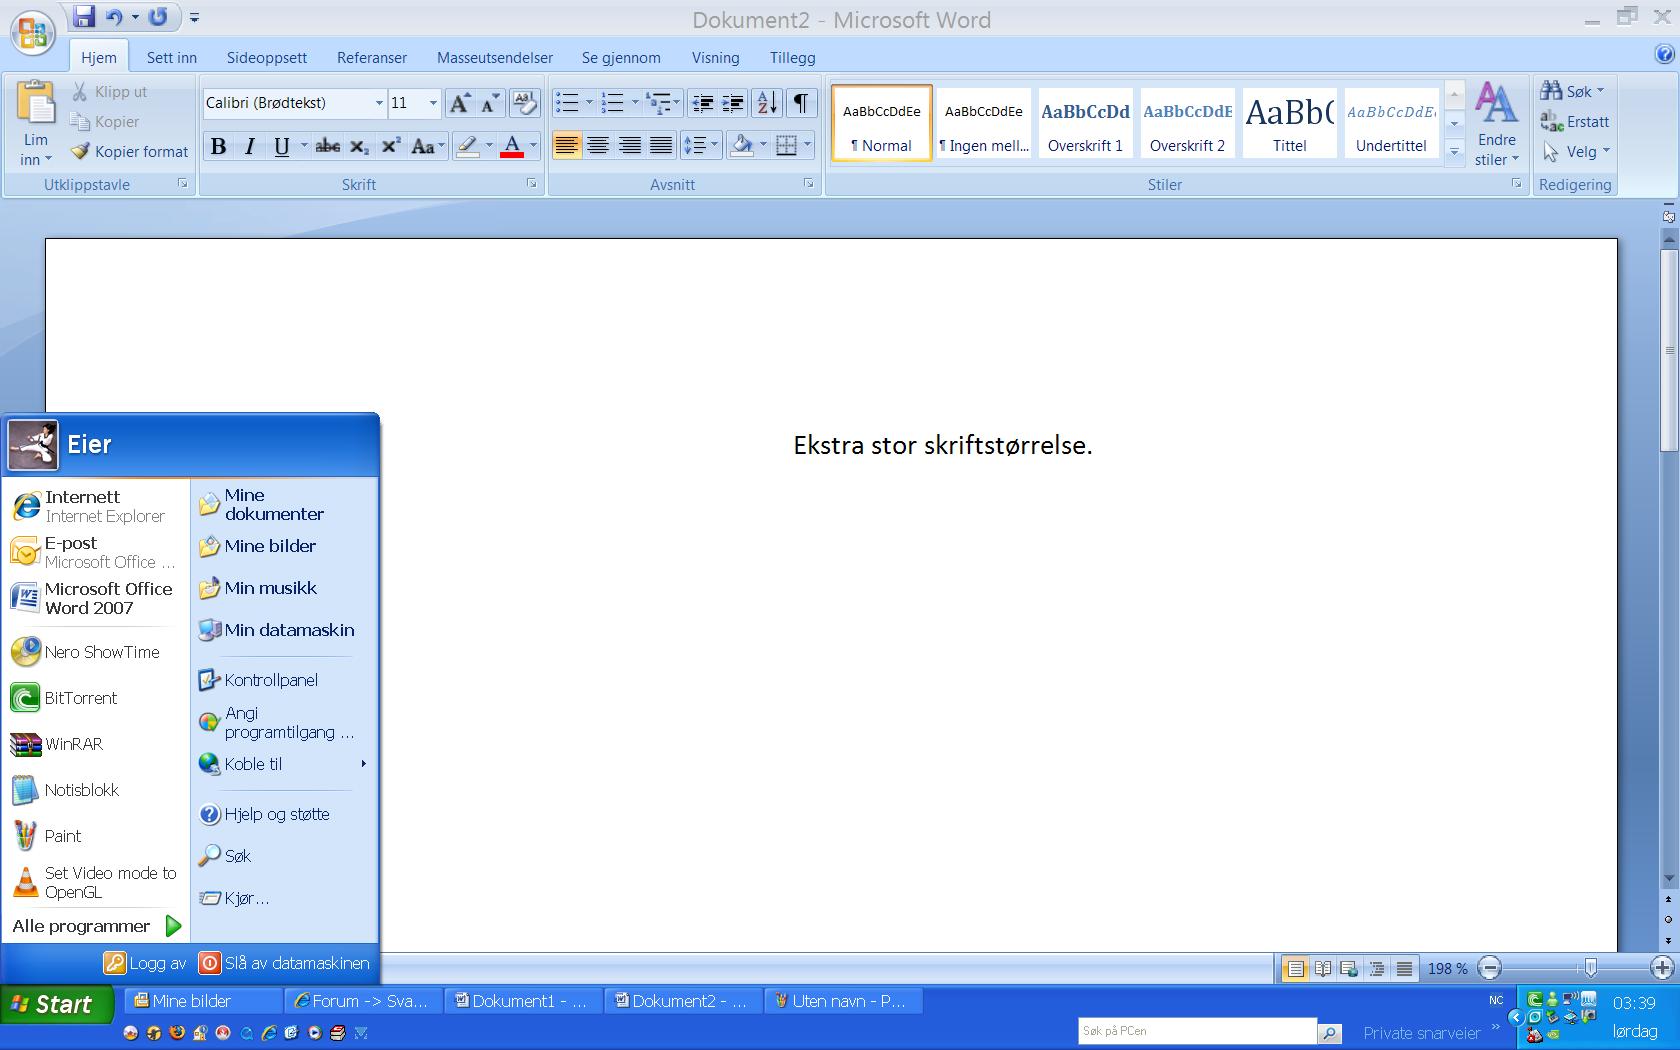Click Slå av datamaskinen
Viewport: 1680px width, 1050px height.
click(x=285, y=963)
